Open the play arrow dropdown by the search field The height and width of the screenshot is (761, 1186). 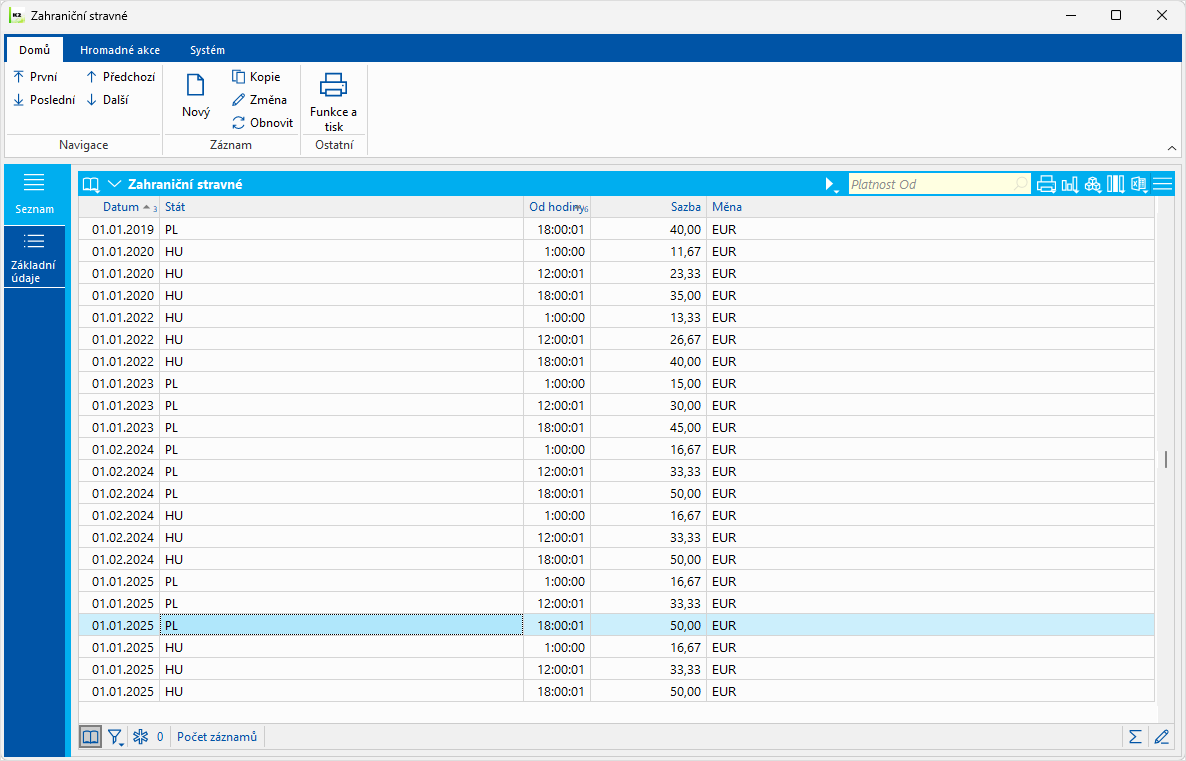point(830,185)
